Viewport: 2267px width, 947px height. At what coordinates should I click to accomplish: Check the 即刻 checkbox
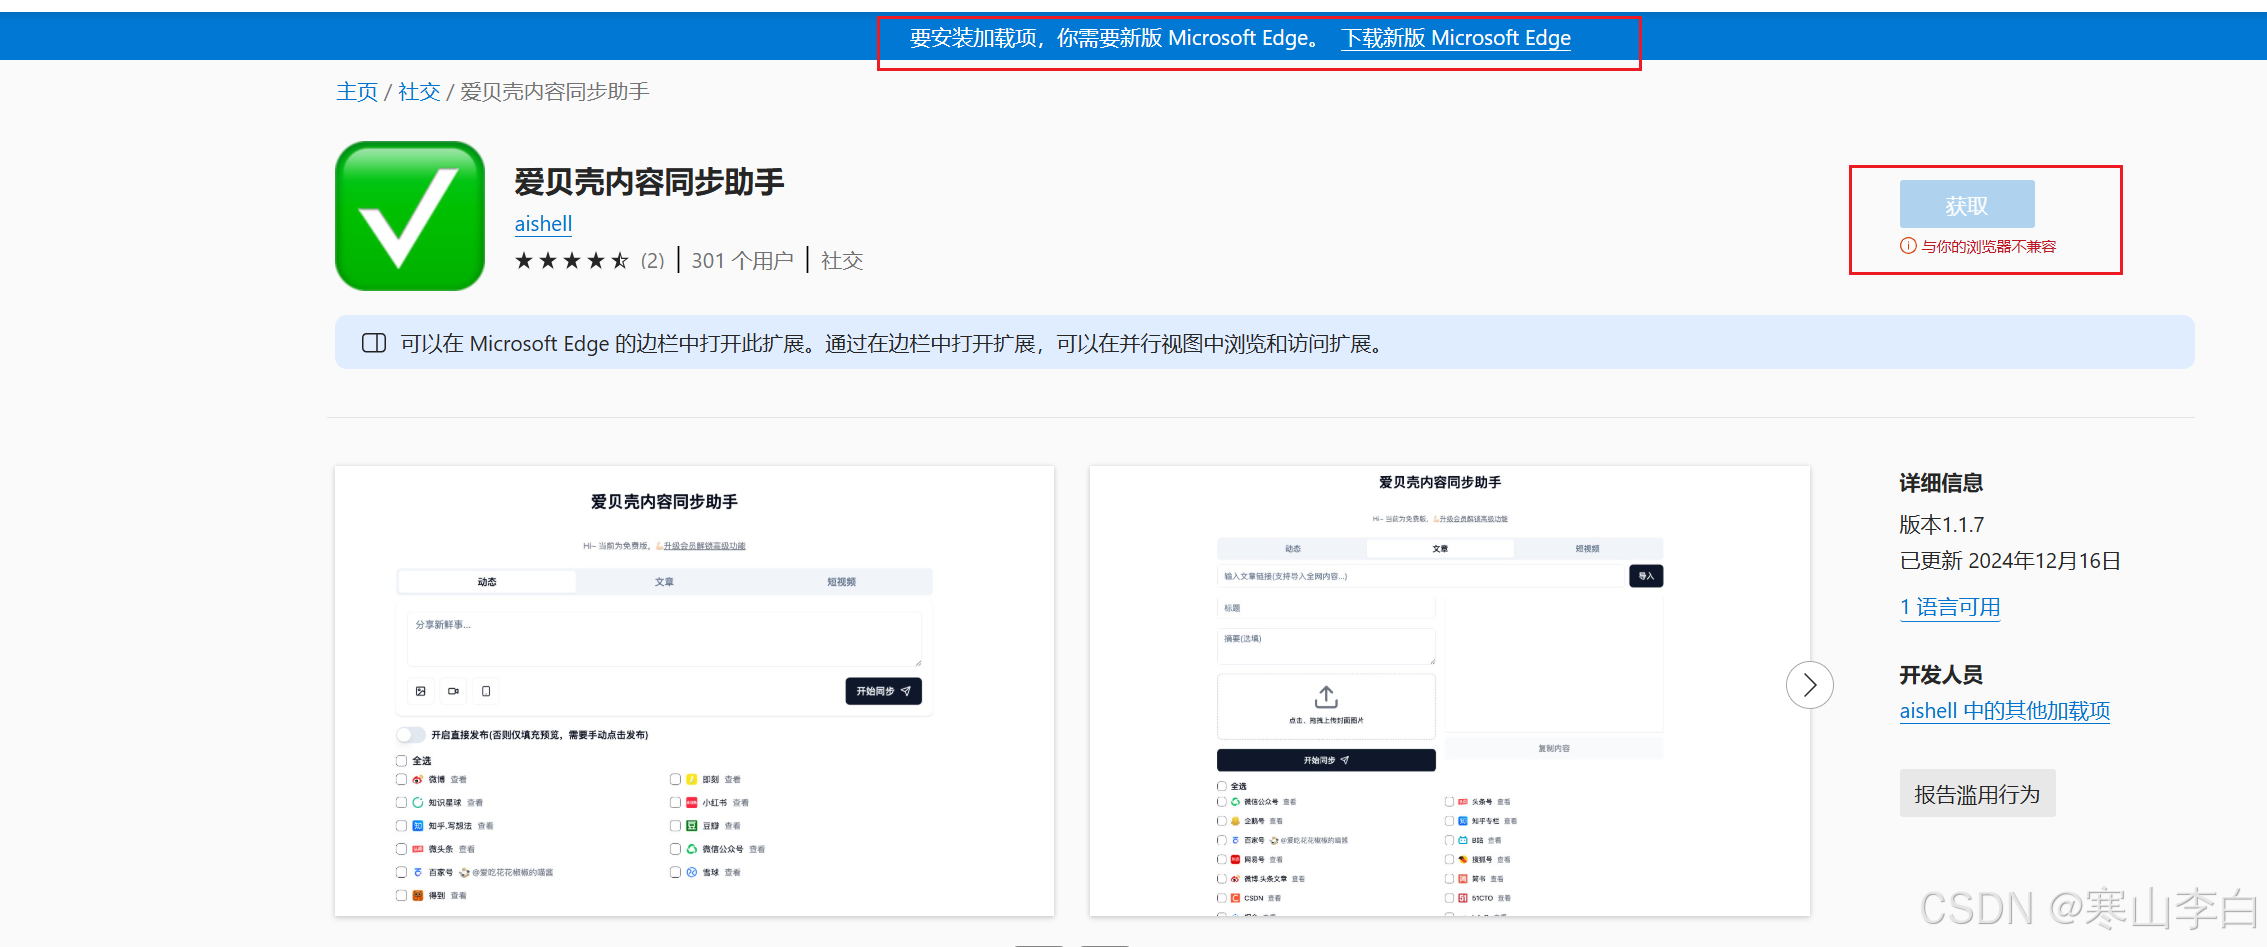pyautogui.click(x=675, y=779)
